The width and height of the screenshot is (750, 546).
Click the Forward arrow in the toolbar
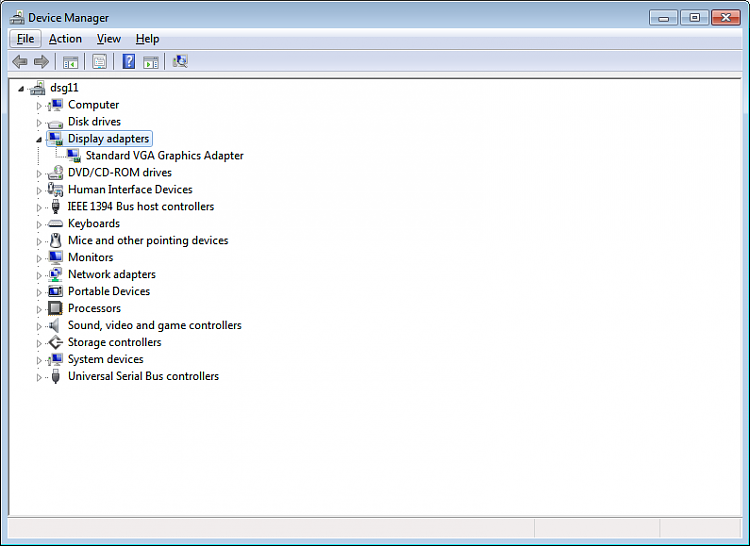tap(41, 62)
